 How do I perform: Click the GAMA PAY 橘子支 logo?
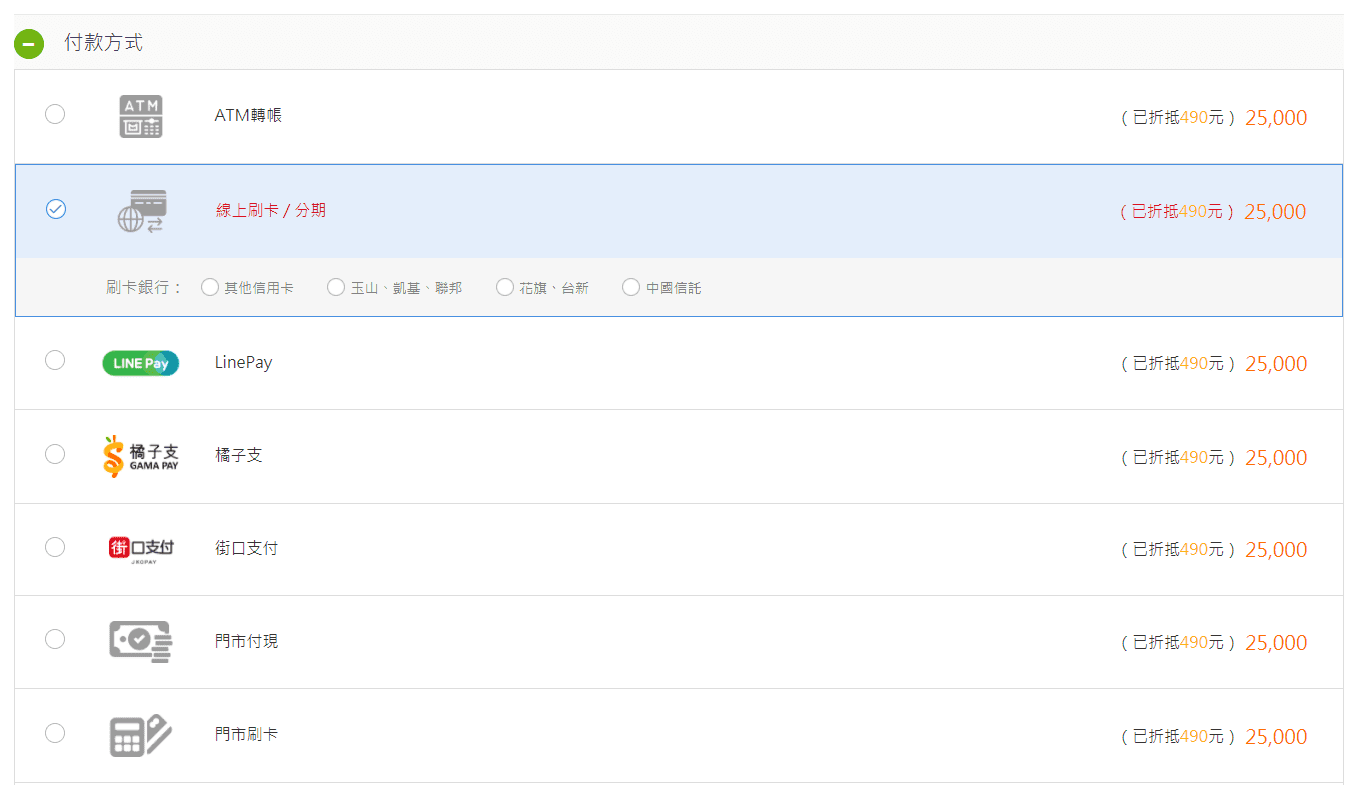(141, 456)
